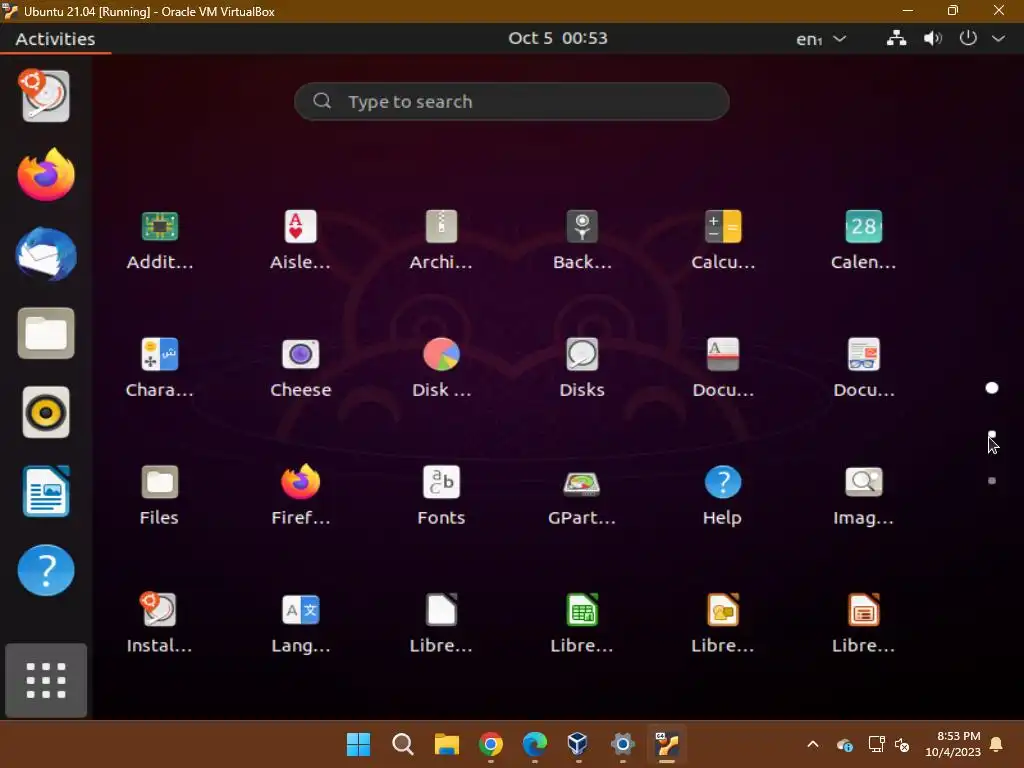
Task: Open LibreOffice Writer in the dock
Action: 46,491
